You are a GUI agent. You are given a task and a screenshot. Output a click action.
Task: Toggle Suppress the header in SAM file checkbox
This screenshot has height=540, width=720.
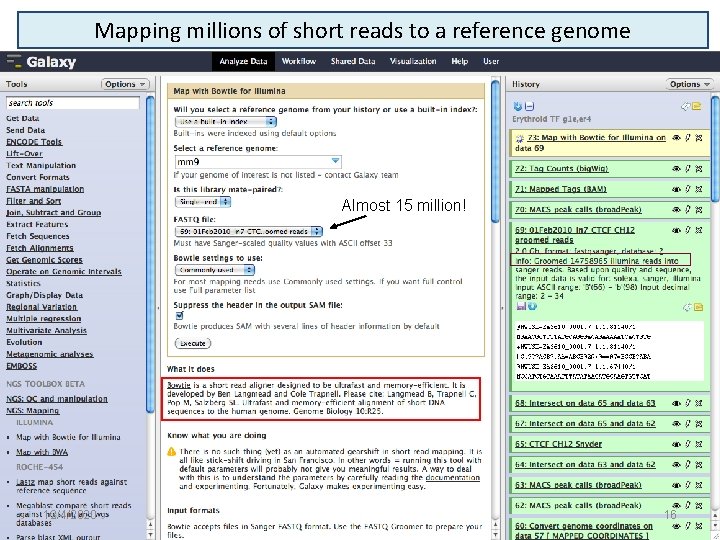tap(180, 315)
